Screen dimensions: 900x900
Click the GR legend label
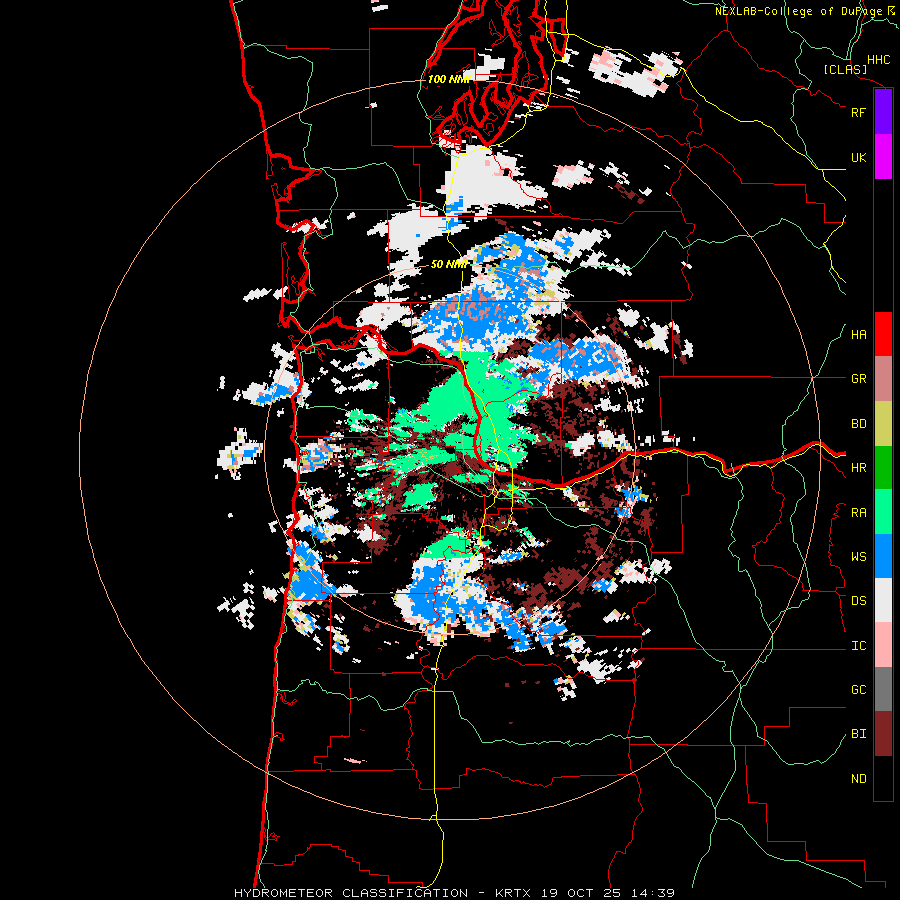[858, 379]
